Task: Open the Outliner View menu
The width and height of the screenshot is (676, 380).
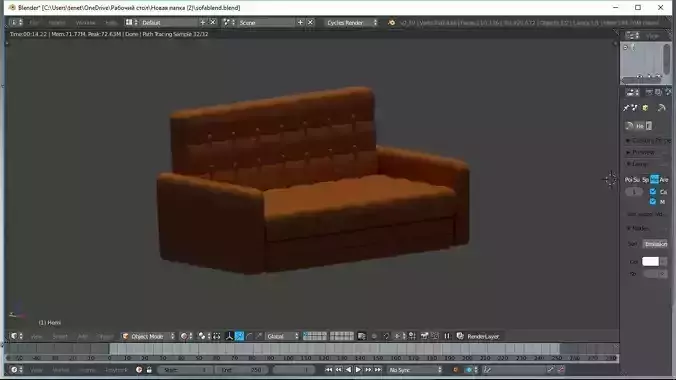Action: click(x=652, y=36)
